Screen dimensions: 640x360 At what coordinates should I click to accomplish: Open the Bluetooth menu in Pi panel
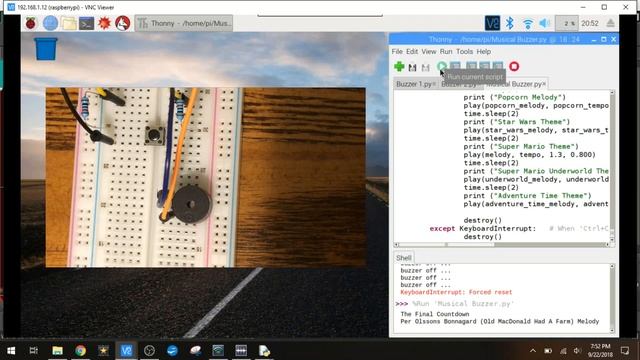[x=509, y=23]
